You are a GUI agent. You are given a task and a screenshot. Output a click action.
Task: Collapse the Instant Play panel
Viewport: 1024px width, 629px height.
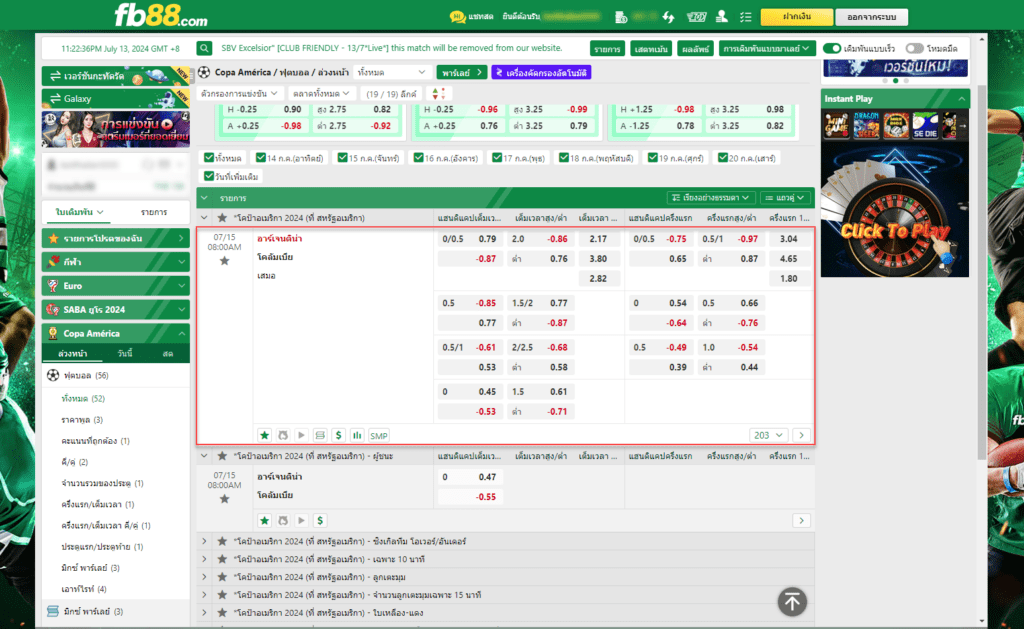(961, 99)
